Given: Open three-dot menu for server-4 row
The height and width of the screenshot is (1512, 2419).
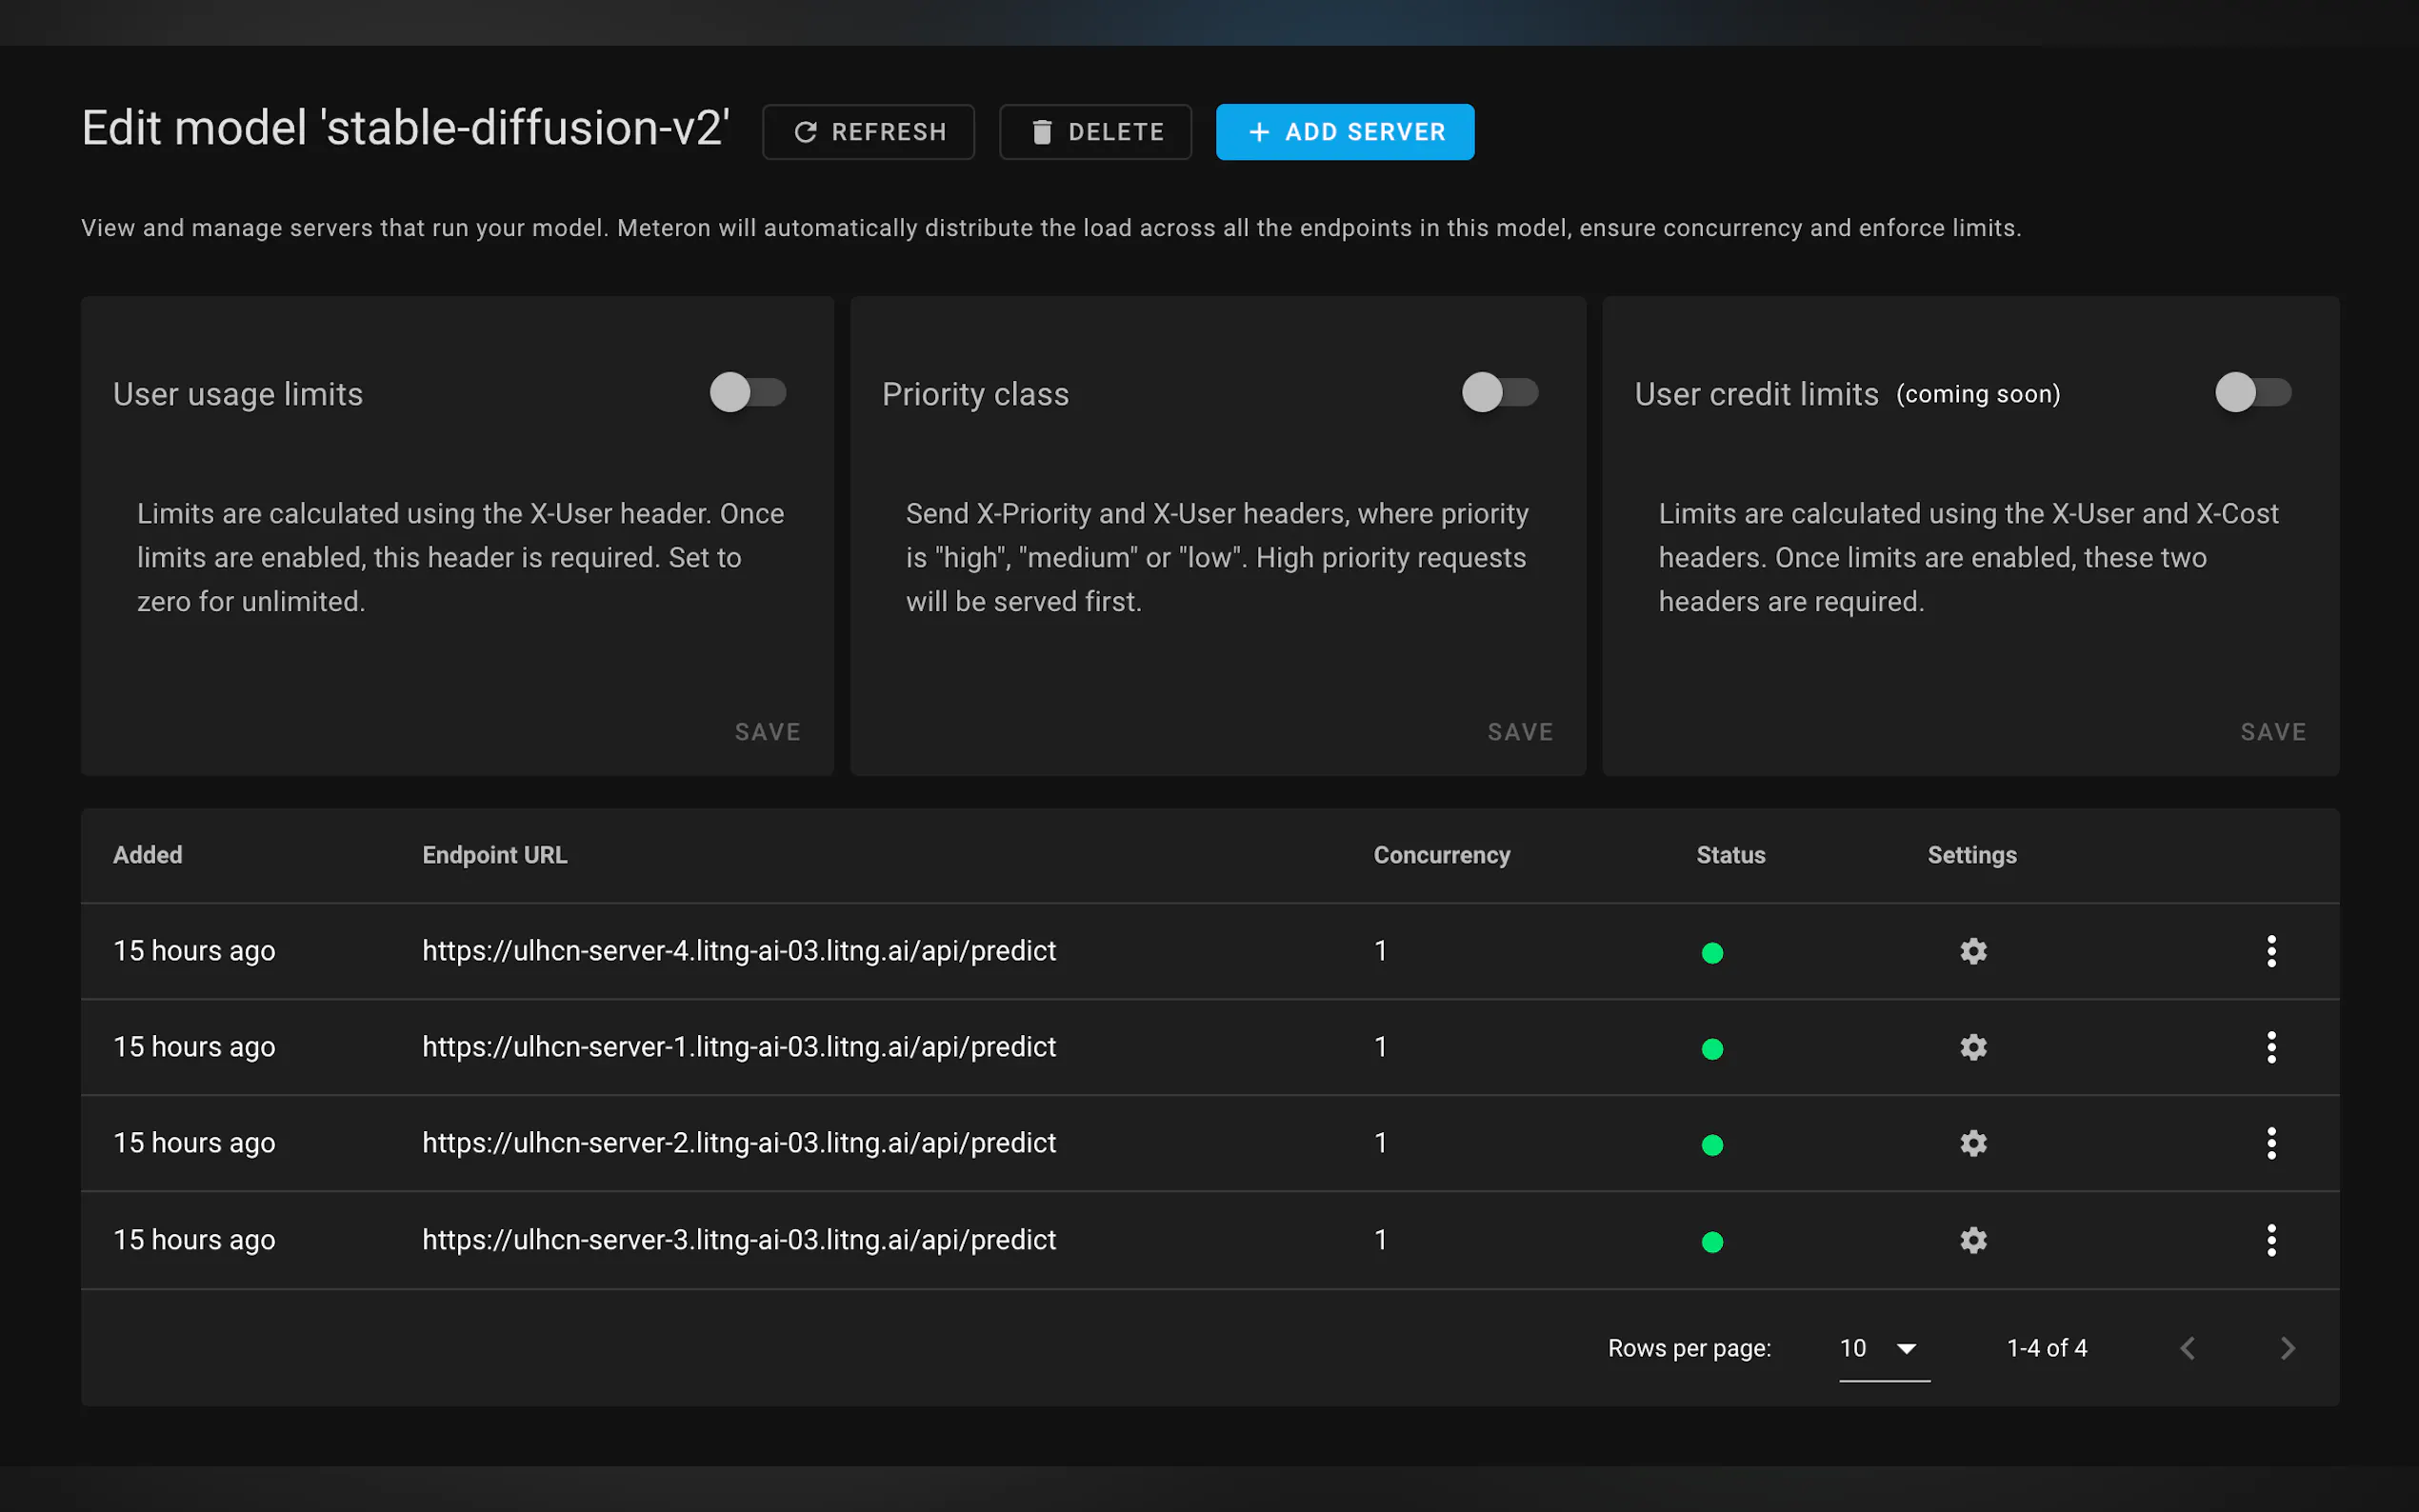Looking at the screenshot, I should (x=2271, y=951).
